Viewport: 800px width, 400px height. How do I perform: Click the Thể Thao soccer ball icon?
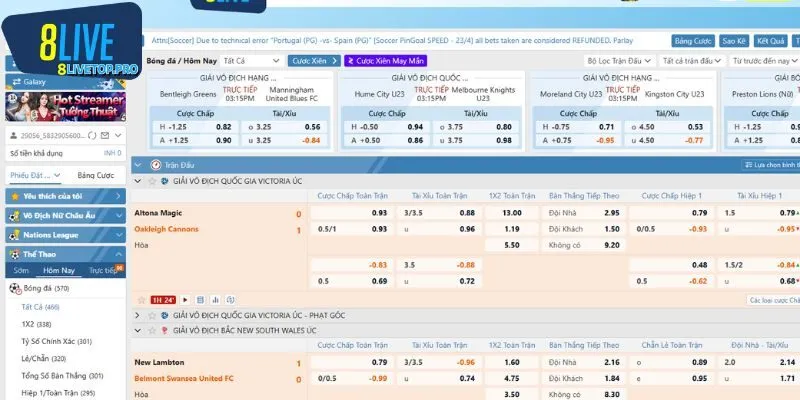coord(15,254)
